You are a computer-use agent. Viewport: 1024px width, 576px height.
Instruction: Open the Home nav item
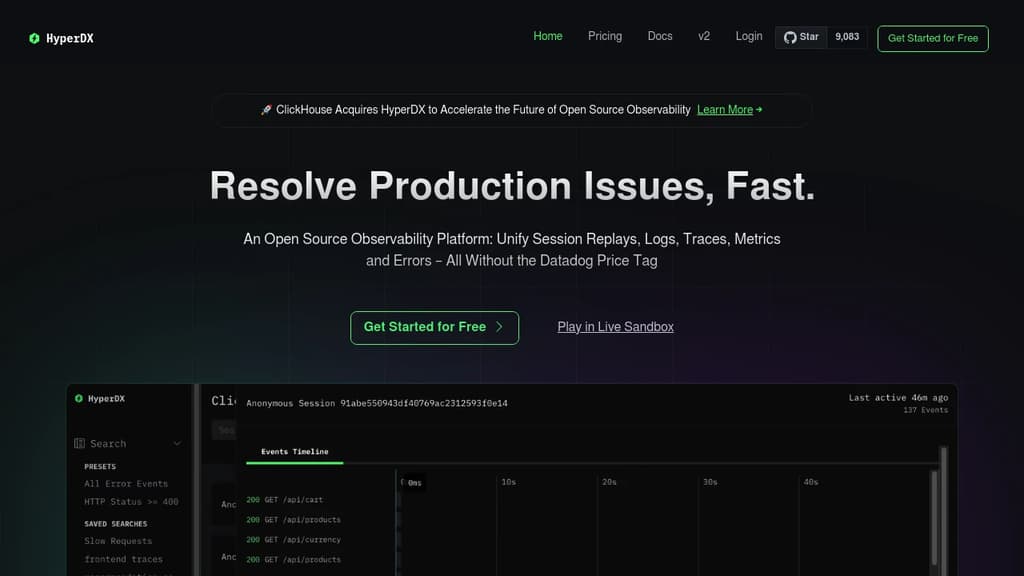tap(547, 37)
